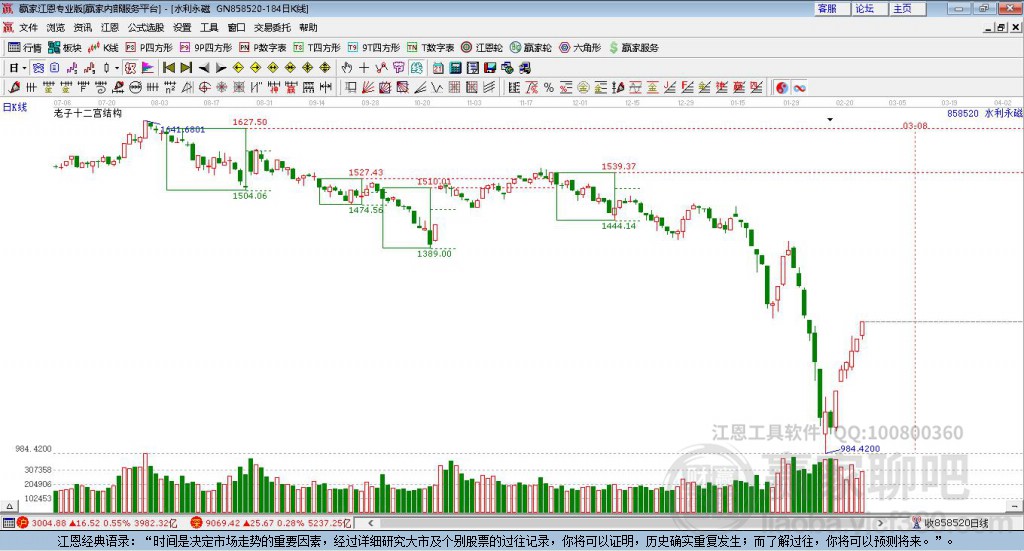The width and height of the screenshot is (1024, 551).
Task: Open the T四方形 tool
Action: point(317,48)
